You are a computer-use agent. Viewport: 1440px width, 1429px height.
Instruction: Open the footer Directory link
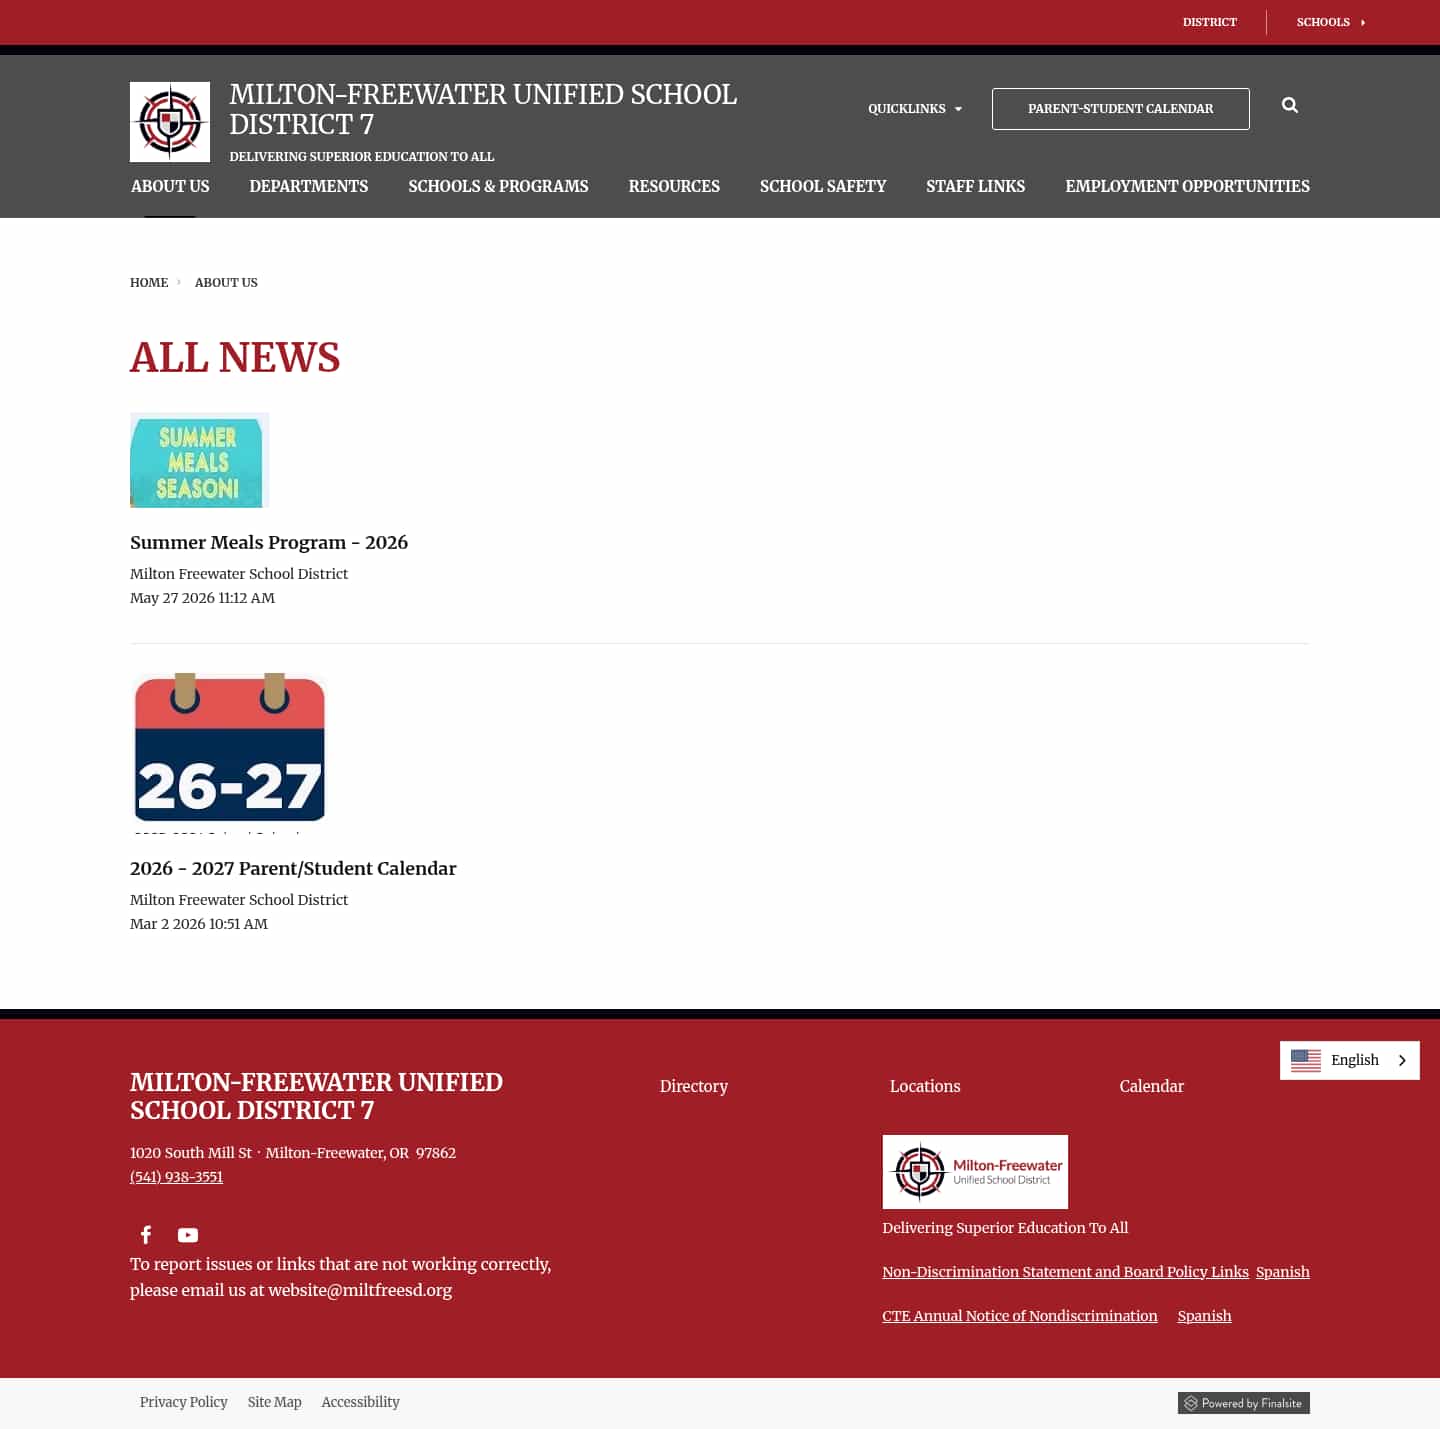pos(694,1086)
